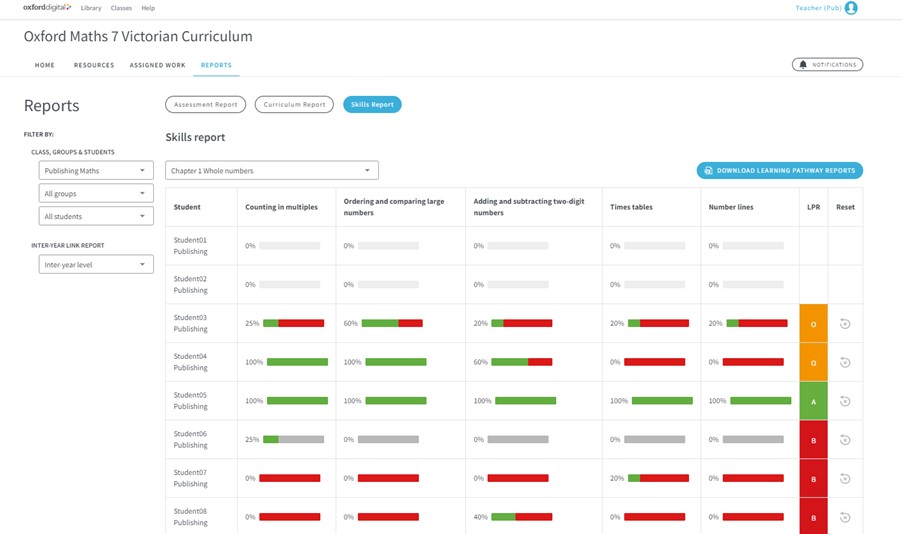Click Student07 Times tables 20% bar
The height and width of the screenshot is (534, 902).
[658, 478]
